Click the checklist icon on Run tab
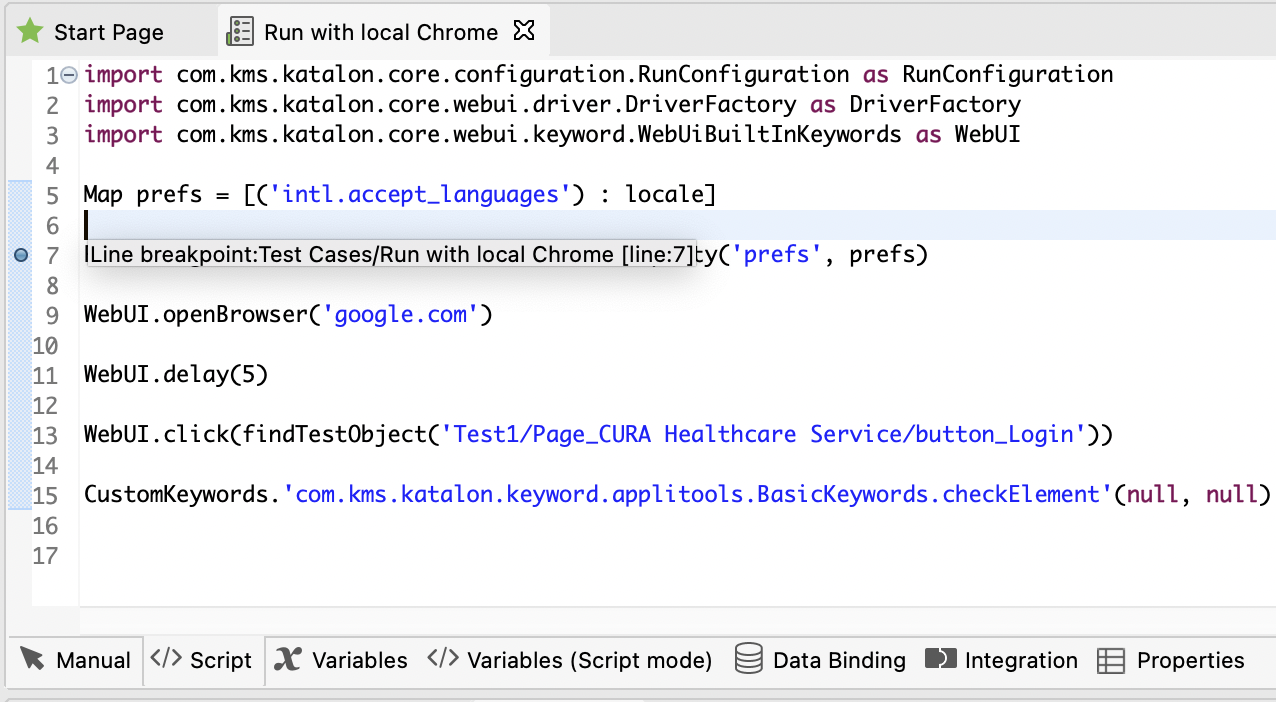 tap(239, 31)
